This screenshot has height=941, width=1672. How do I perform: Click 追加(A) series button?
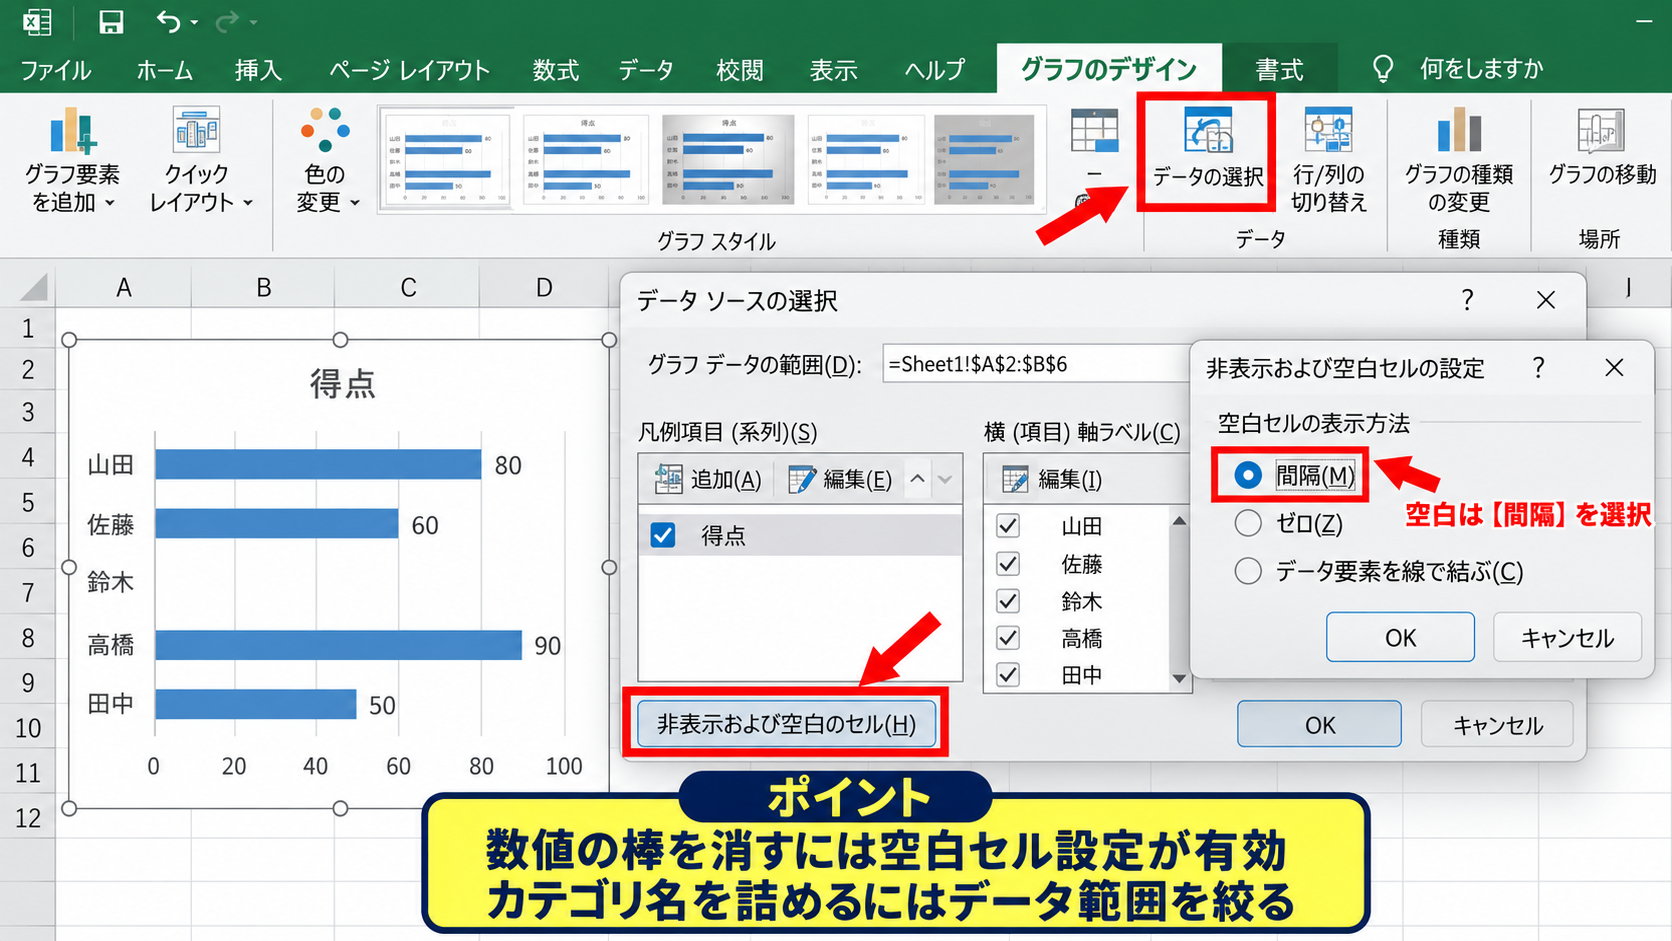pos(707,480)
